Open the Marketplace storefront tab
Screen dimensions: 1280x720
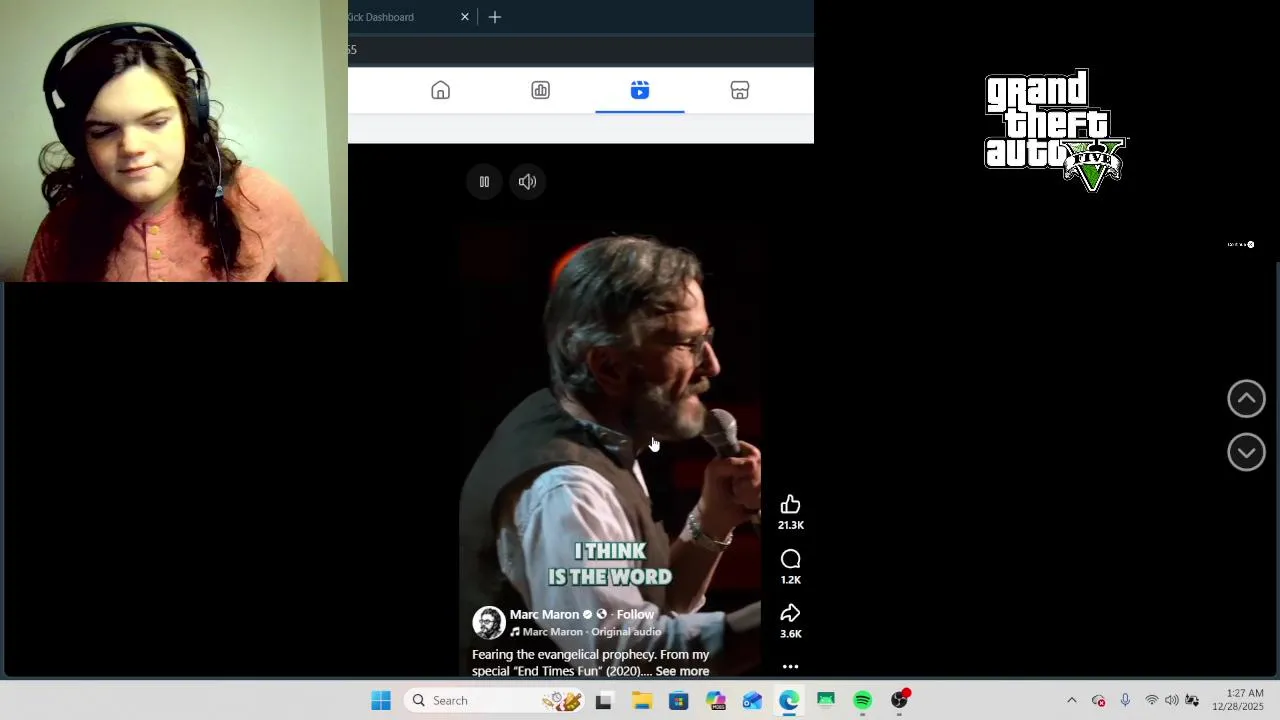(740, 91)
